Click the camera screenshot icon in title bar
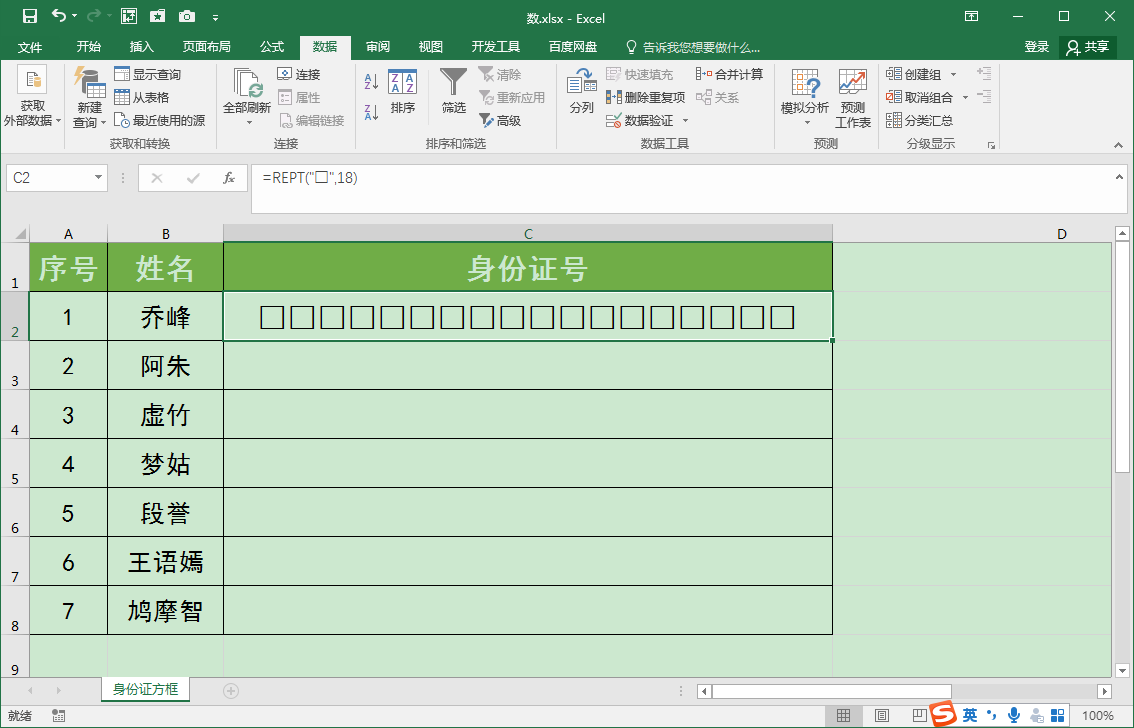Screen dimensions: 1134x728 pos(187,16)
